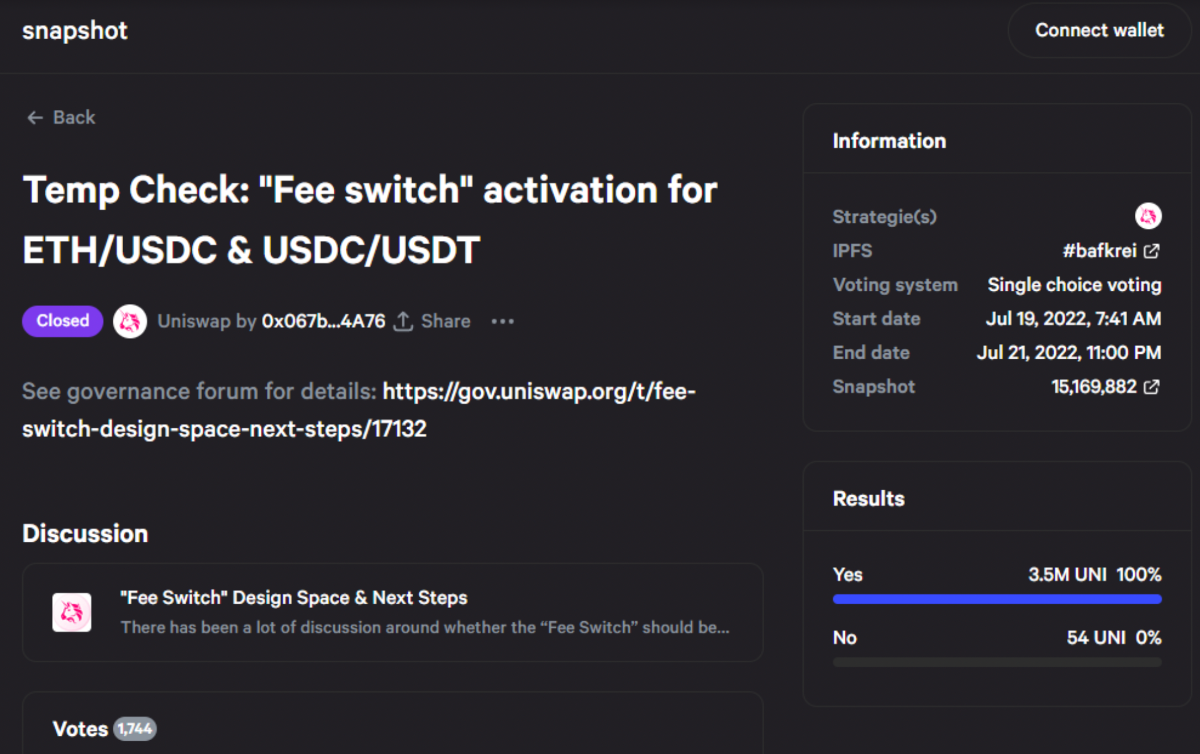Click the Results panel heading
1200x754 pixels.
[869, 498]
